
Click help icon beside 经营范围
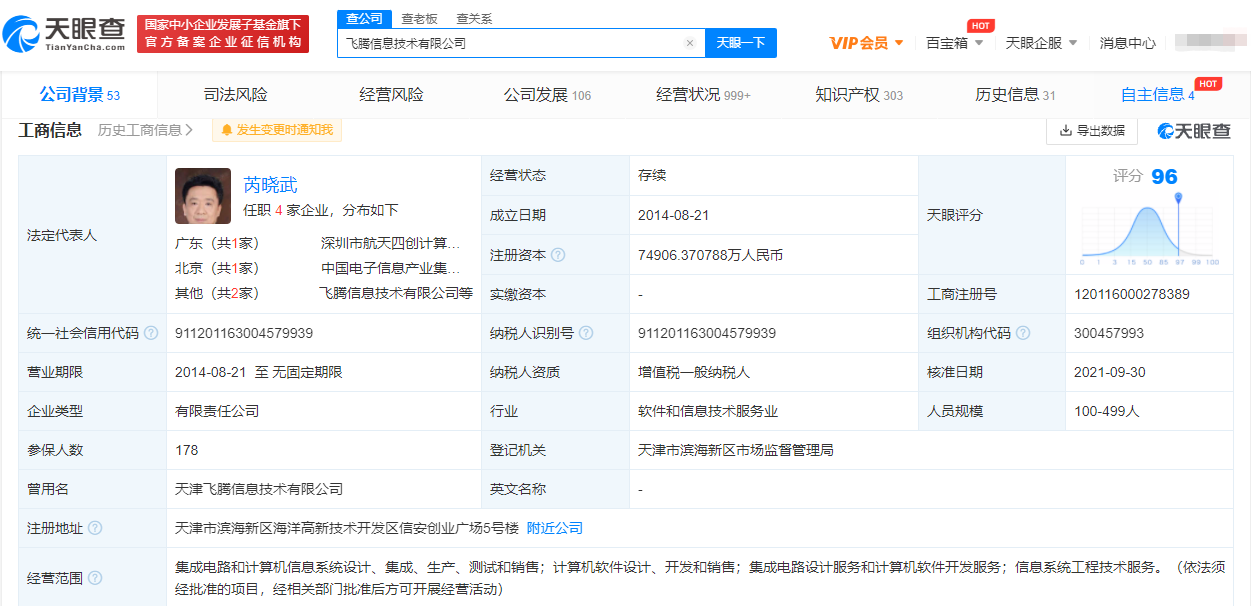click(95, 578)
